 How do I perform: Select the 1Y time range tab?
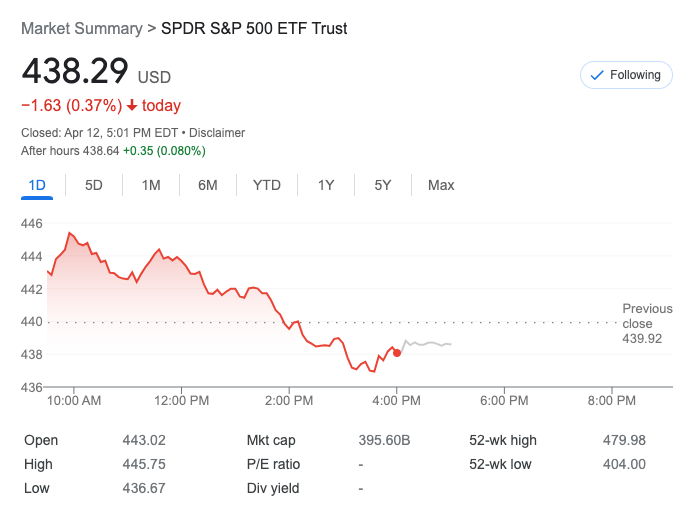click(x=326, y=185)
